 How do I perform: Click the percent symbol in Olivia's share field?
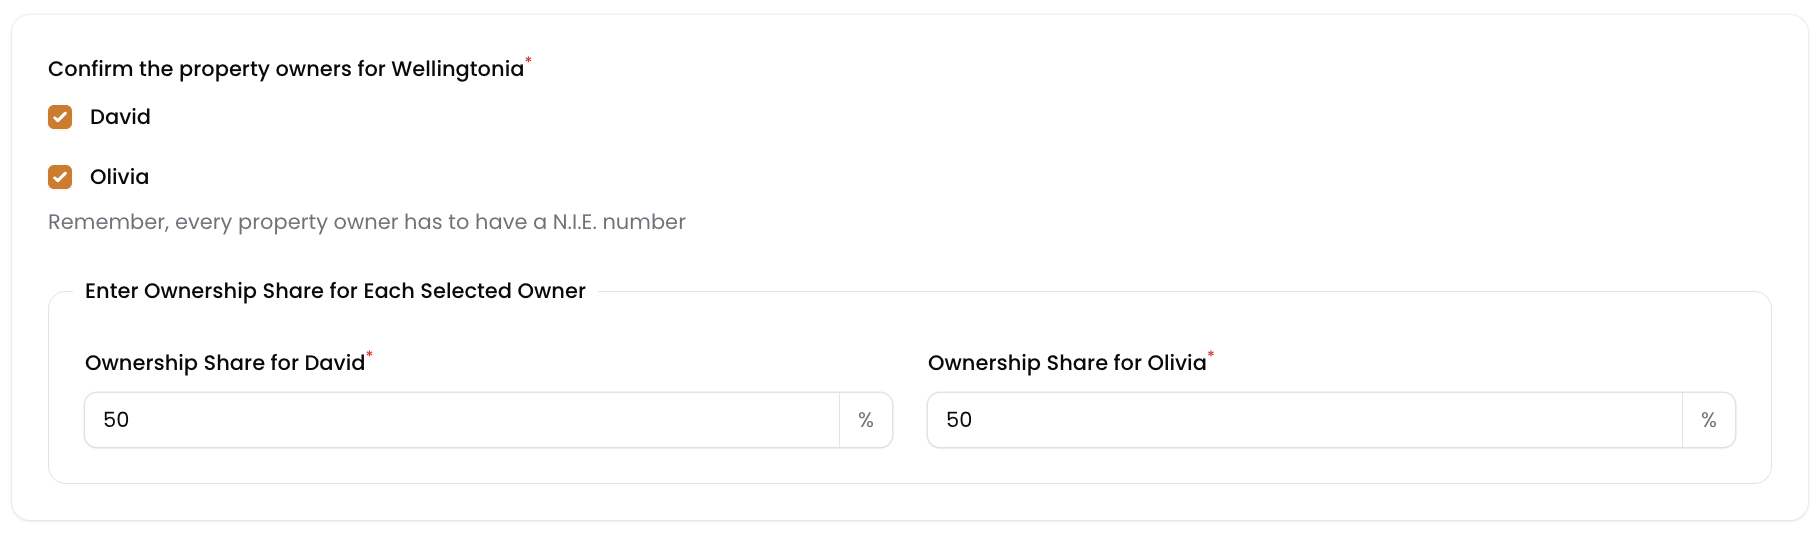click(x=1709, y=420)
